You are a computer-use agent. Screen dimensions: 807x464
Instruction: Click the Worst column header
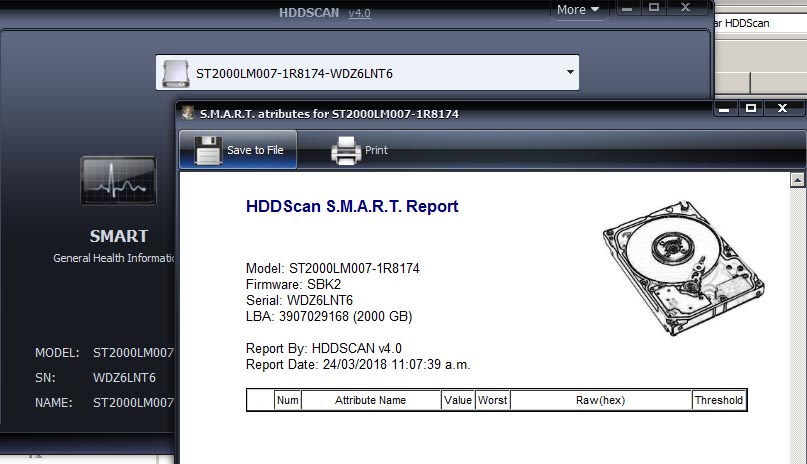[x=493, y=400]
